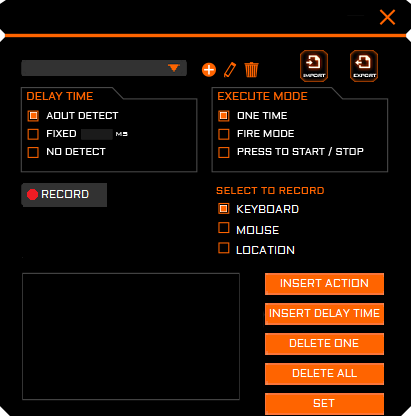Click the Set button
The height and width of the screenshot is (417, 411).
pos(324,404)
